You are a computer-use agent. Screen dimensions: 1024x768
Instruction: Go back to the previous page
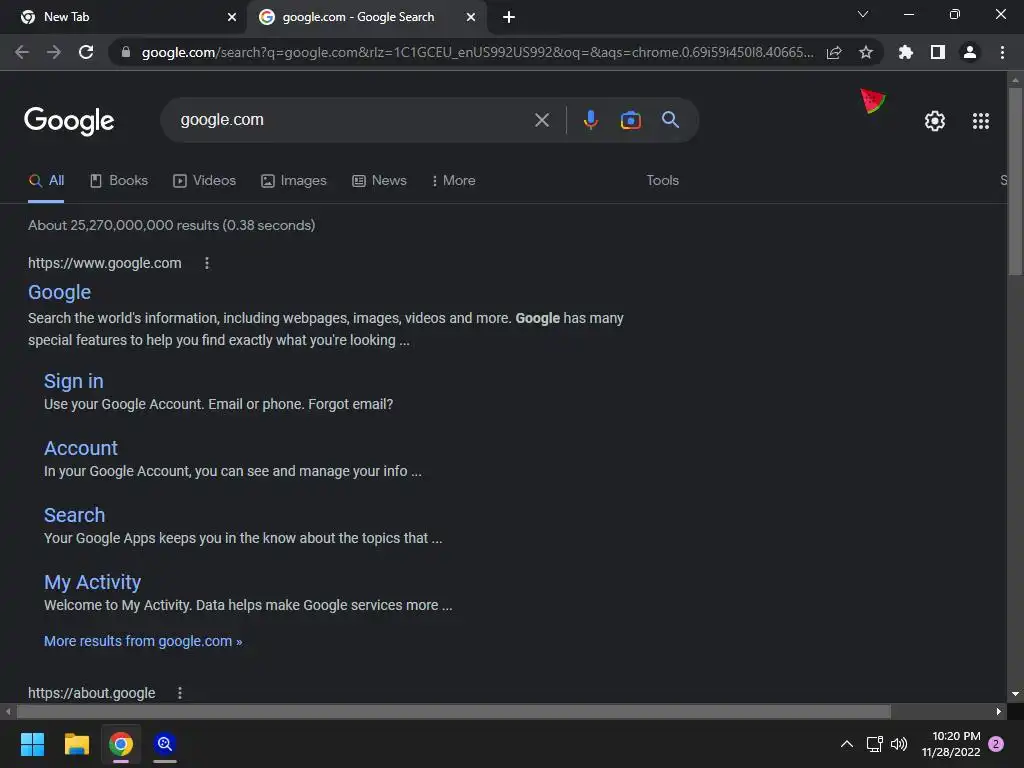(x=22, y=52)
